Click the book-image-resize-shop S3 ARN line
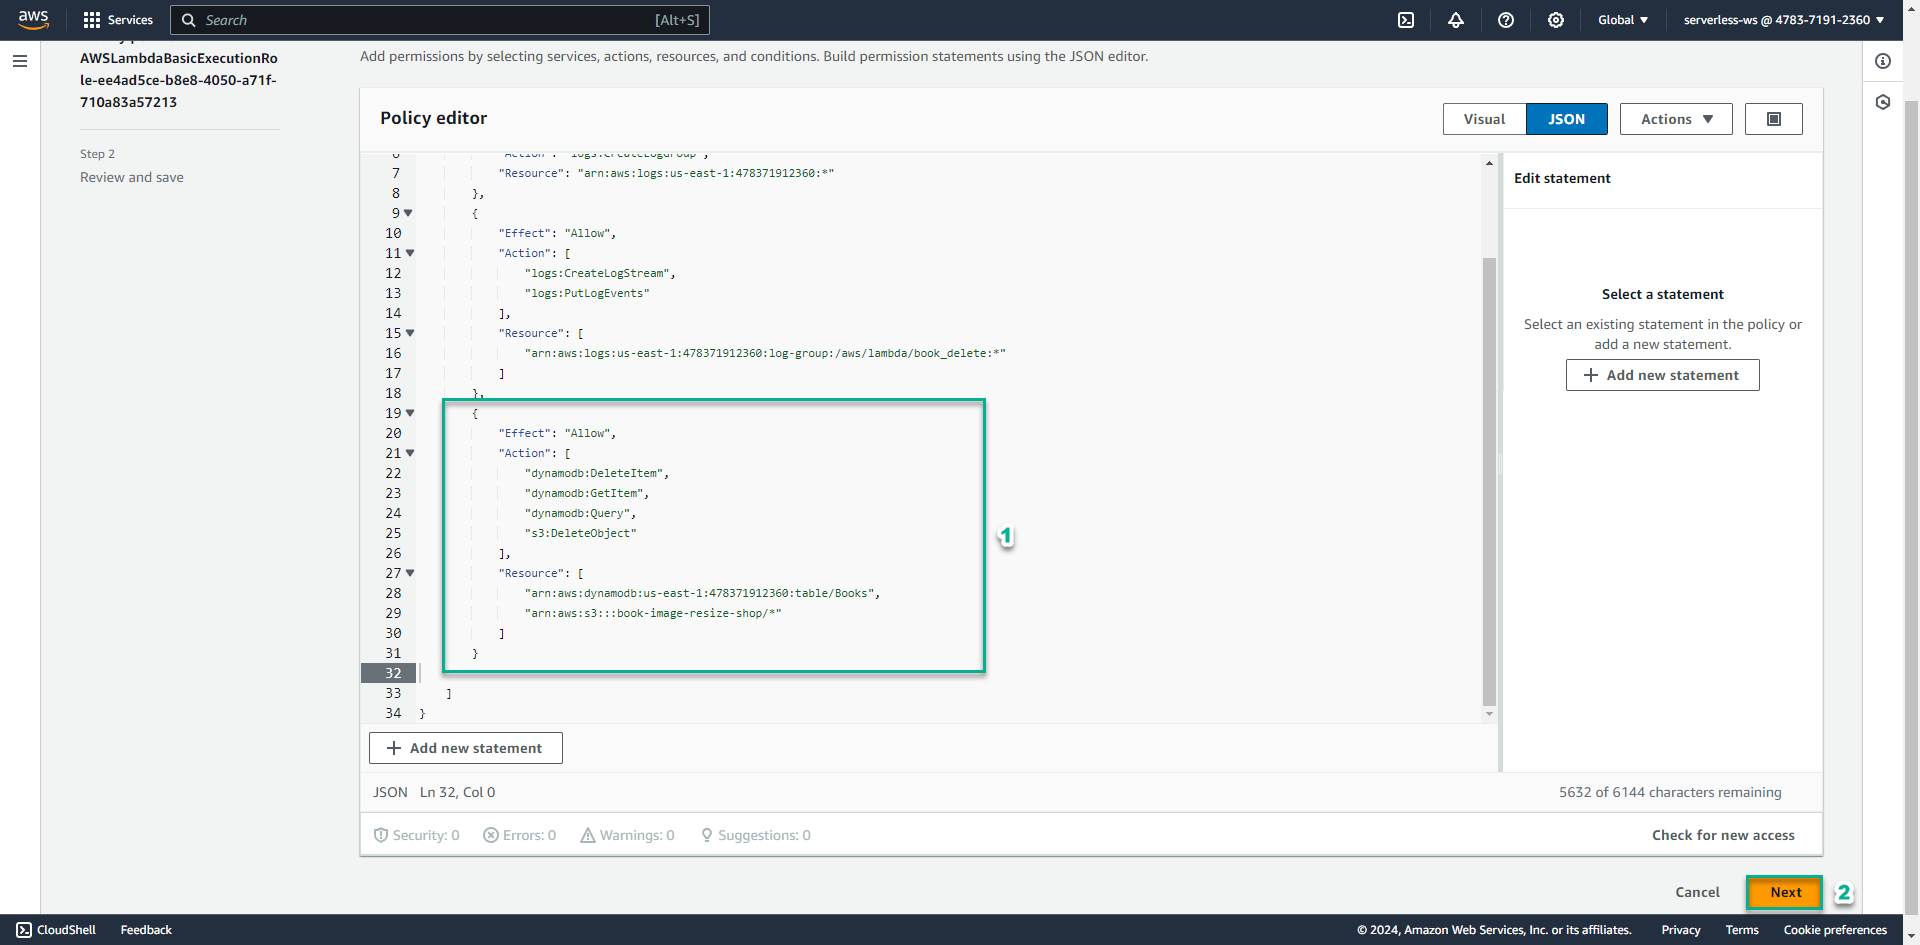The image size is (1920, 945). [x=653, y=613]
